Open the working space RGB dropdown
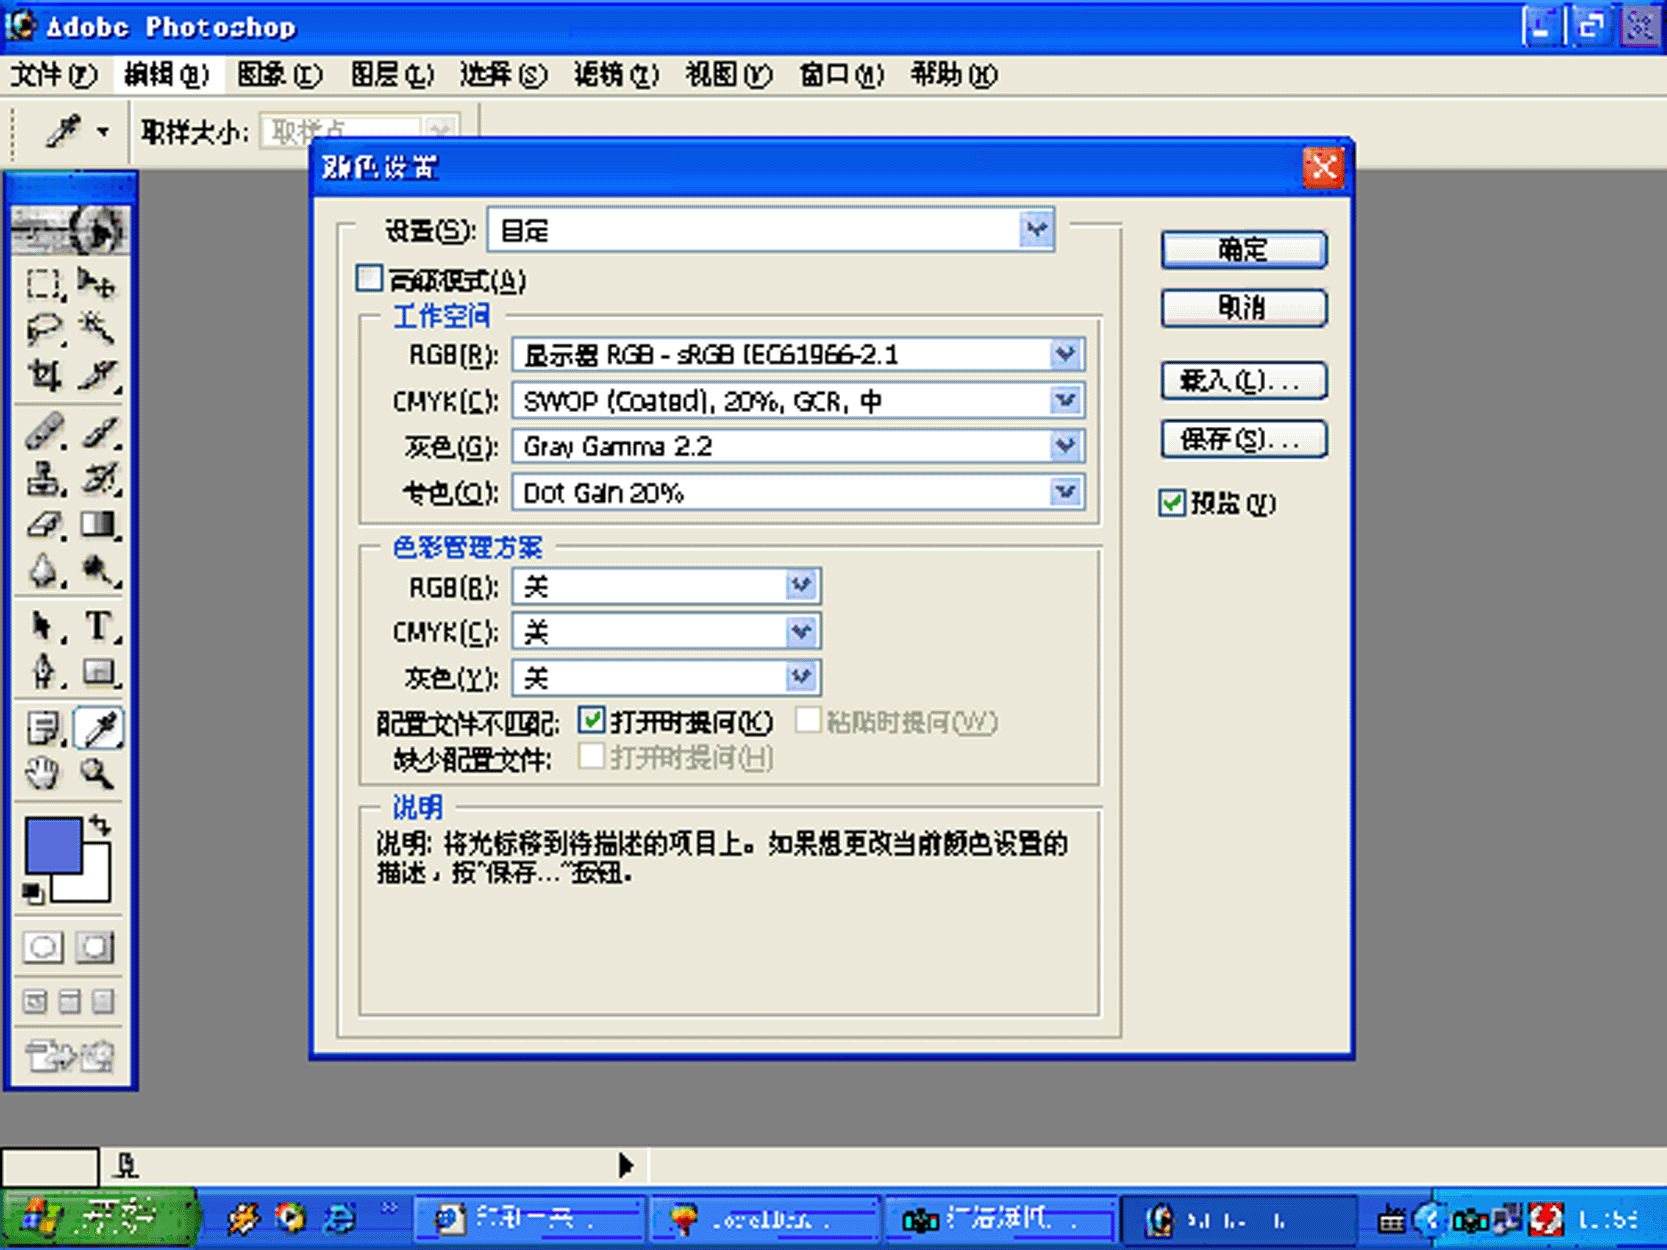Screen dimensions: 1667x1250 coord(1065,354)
